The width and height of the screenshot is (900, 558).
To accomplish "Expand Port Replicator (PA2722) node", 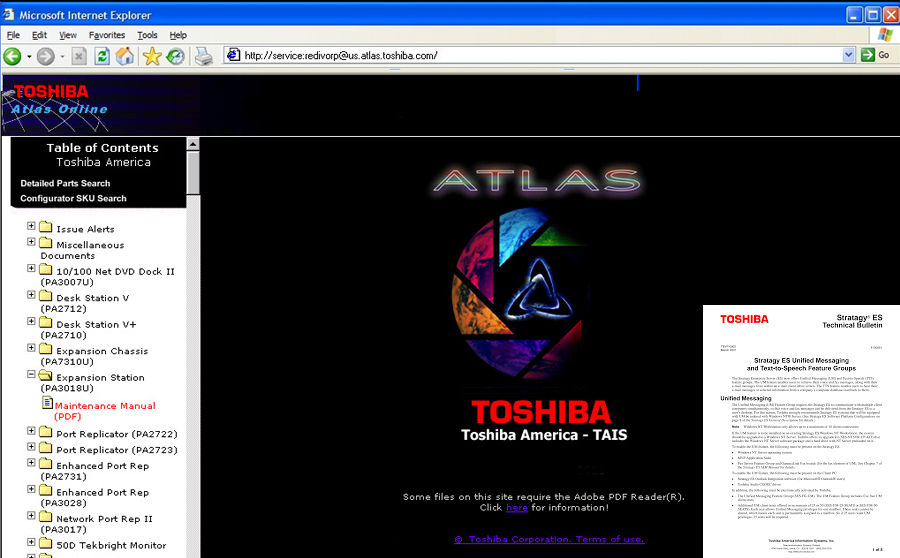I will (x=31, y=431).
